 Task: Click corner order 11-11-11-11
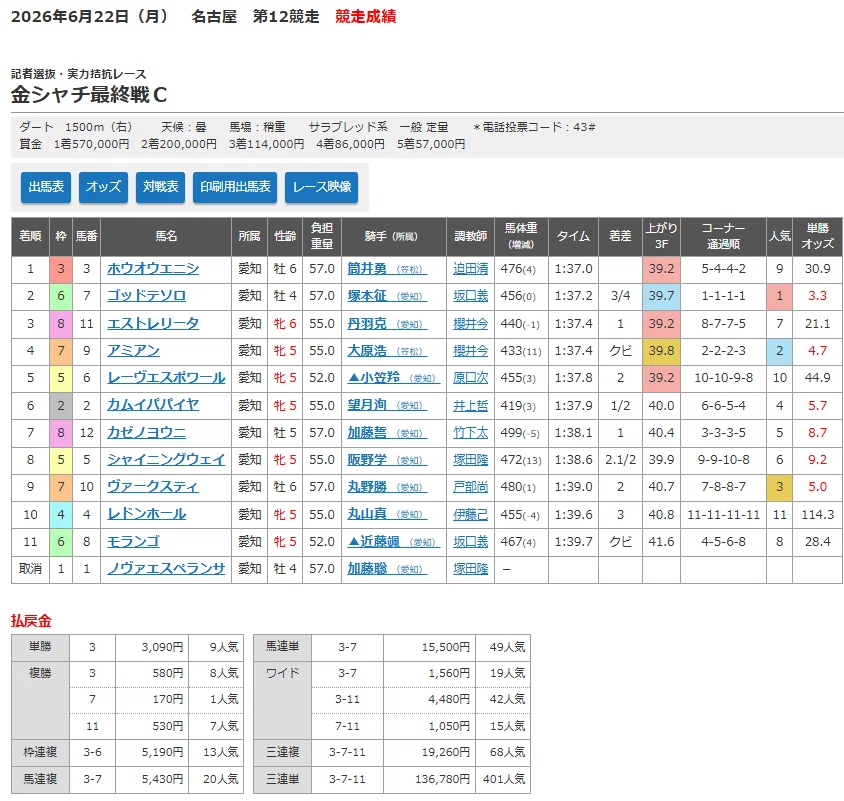click(x=723, y=514)
